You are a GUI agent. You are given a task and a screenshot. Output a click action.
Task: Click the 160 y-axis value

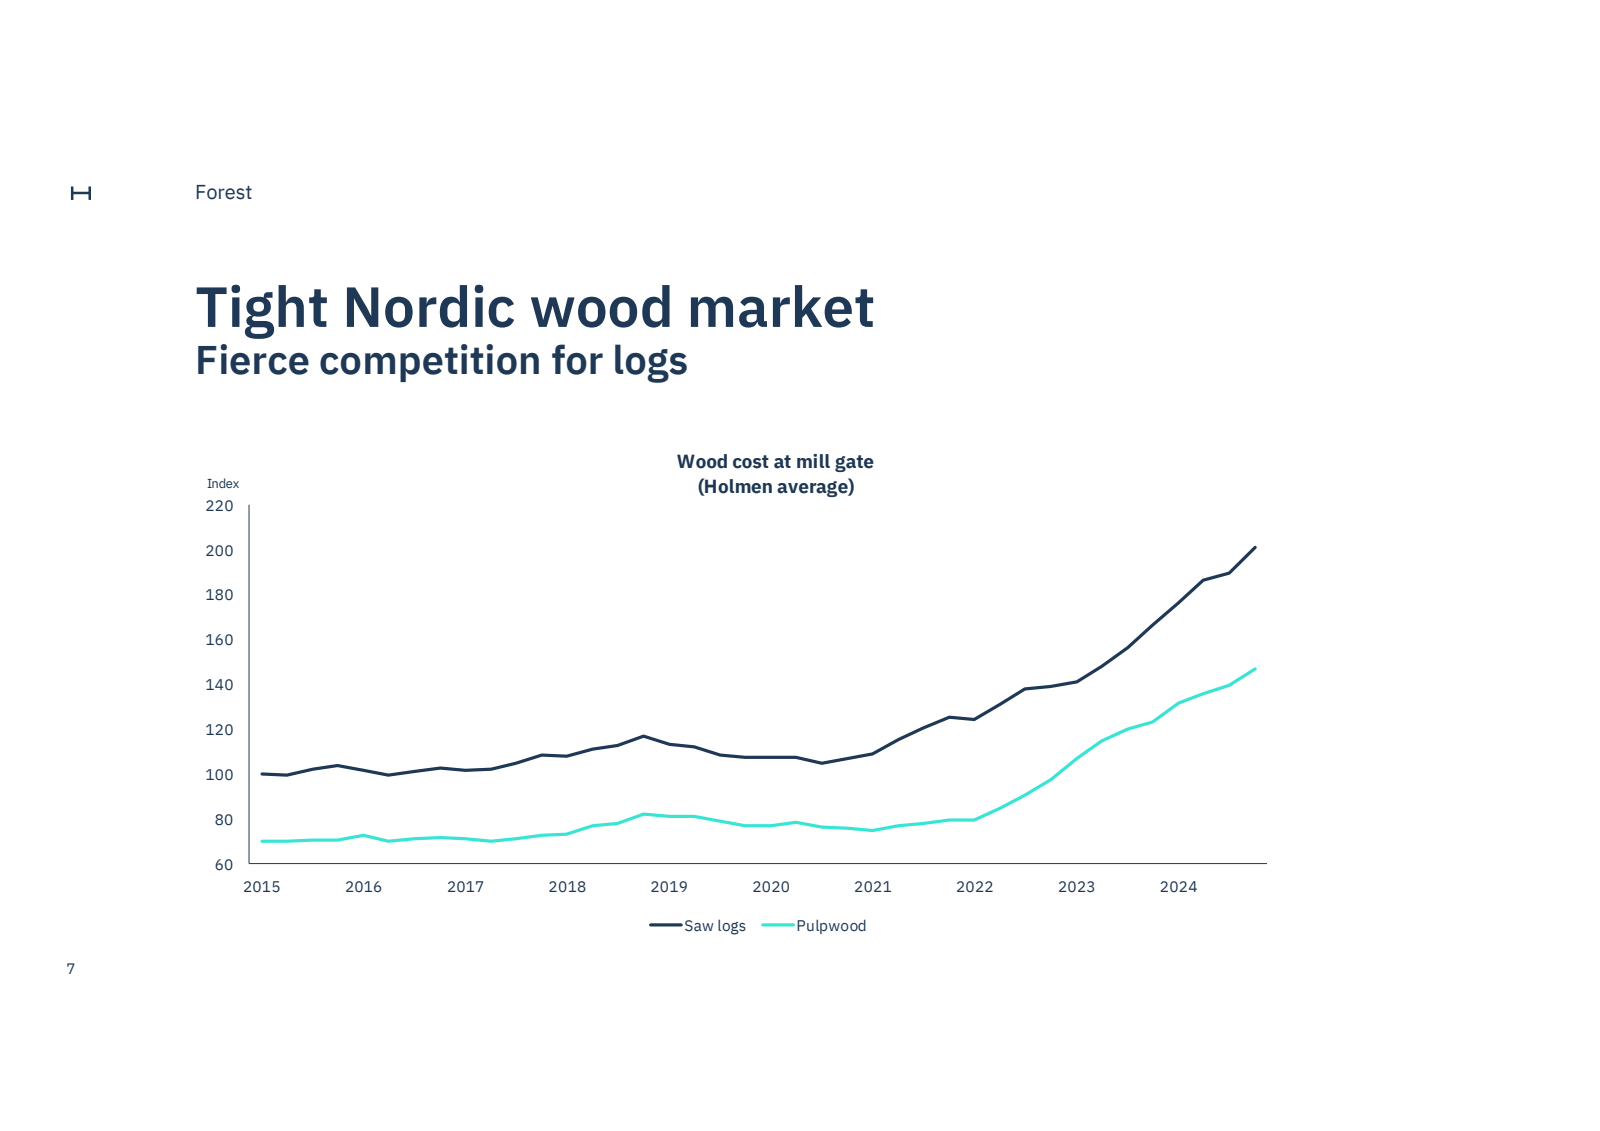click(x=219, y=640)
